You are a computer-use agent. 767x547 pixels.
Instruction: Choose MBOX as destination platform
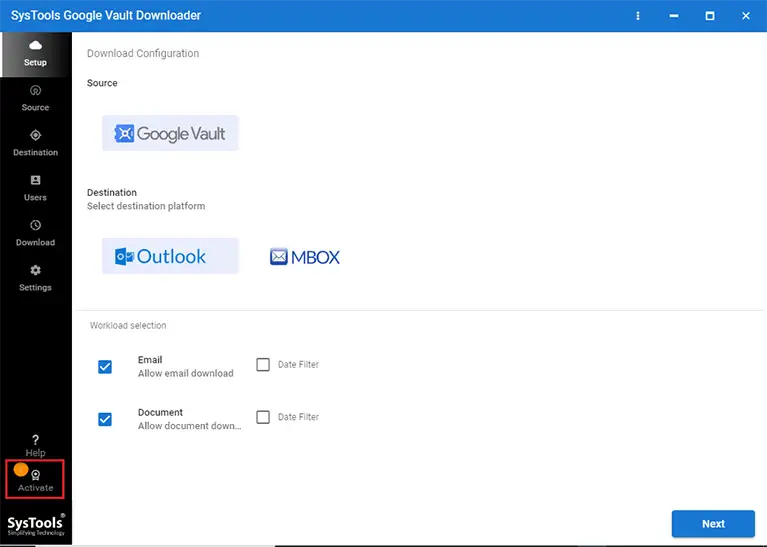click(304, 256)
